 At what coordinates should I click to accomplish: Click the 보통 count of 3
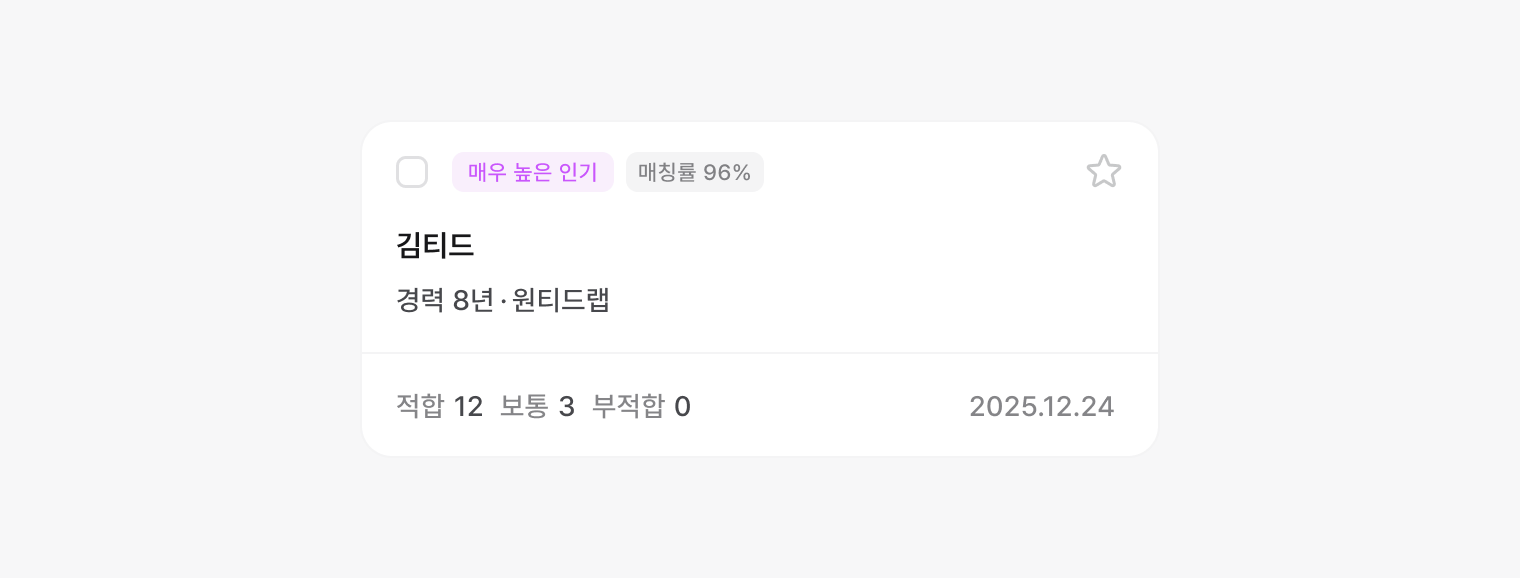[566, 406]
